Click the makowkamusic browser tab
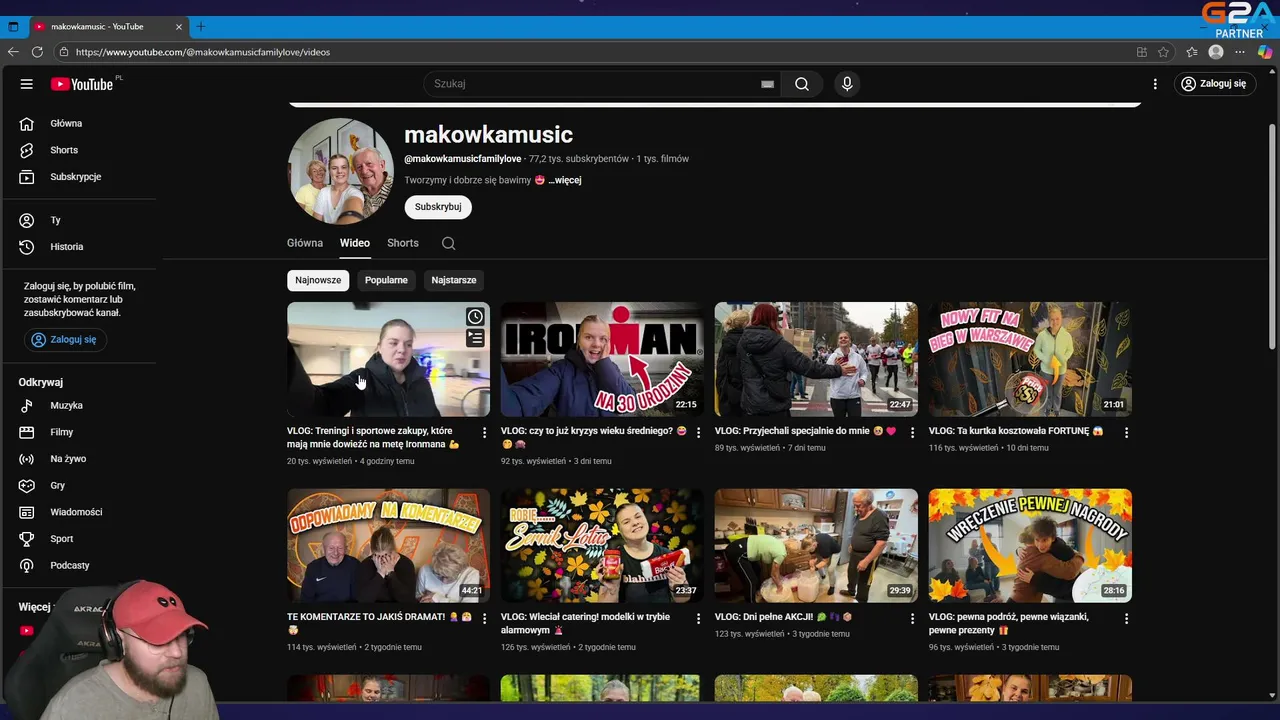Image resolution: width=1280 pixels, height=720 pixels. [x=108, y=26]
